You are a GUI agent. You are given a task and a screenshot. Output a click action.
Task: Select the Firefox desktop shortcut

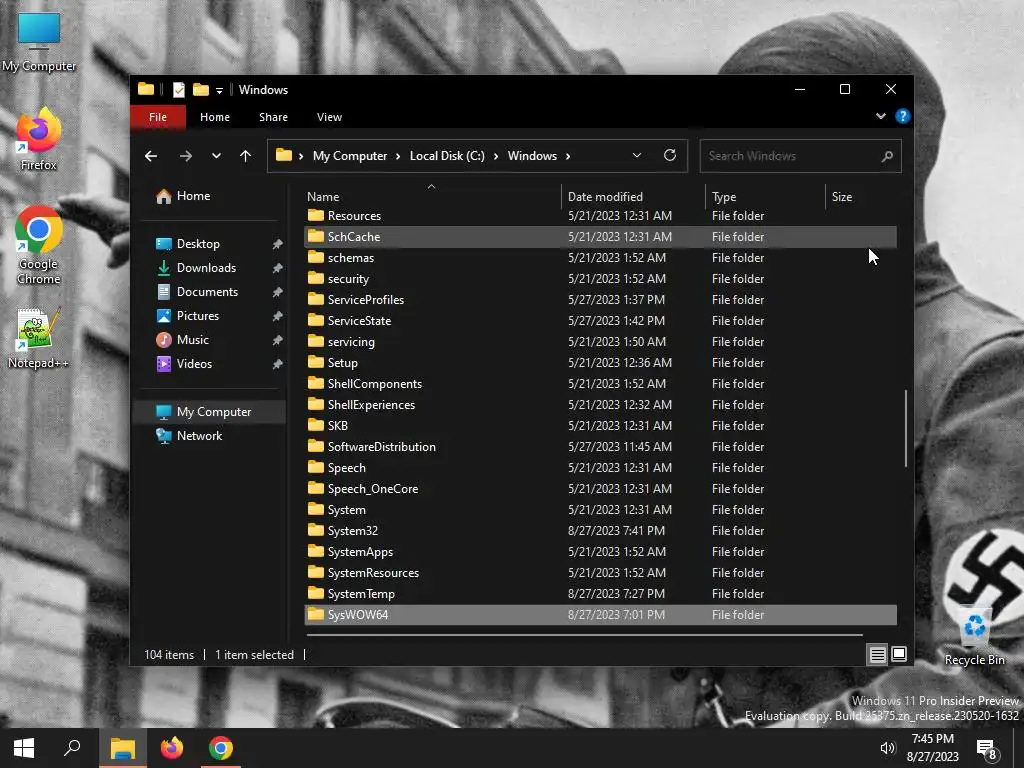tap(39, 140)
